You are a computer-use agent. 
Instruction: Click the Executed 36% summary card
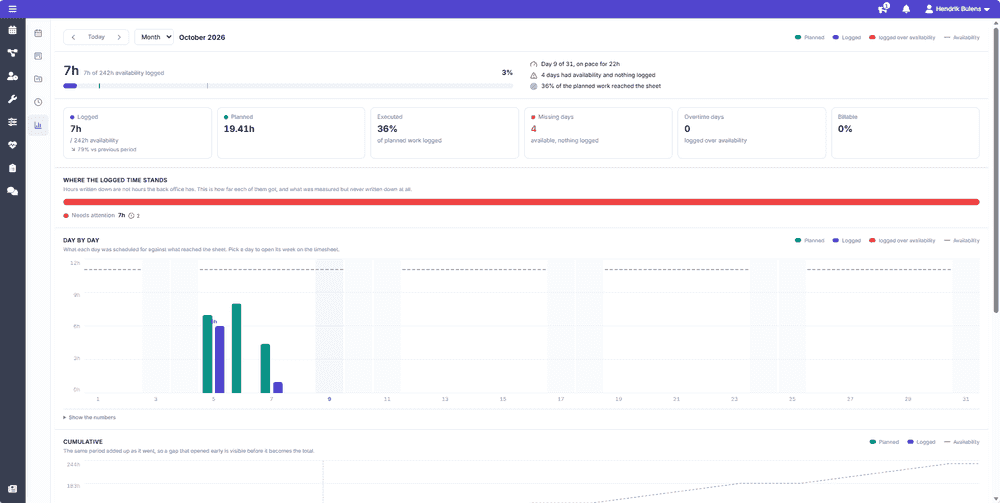point(445,133)
